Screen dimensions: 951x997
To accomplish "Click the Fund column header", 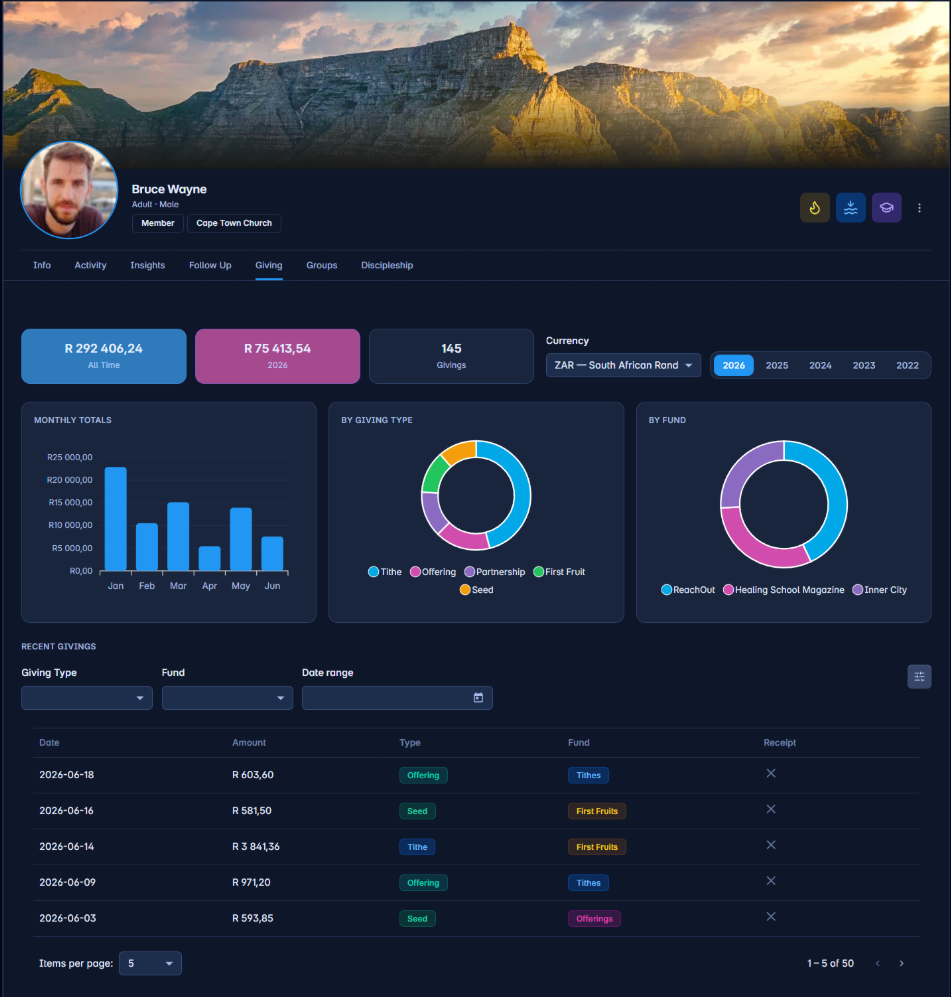I will tap(579, 743).
